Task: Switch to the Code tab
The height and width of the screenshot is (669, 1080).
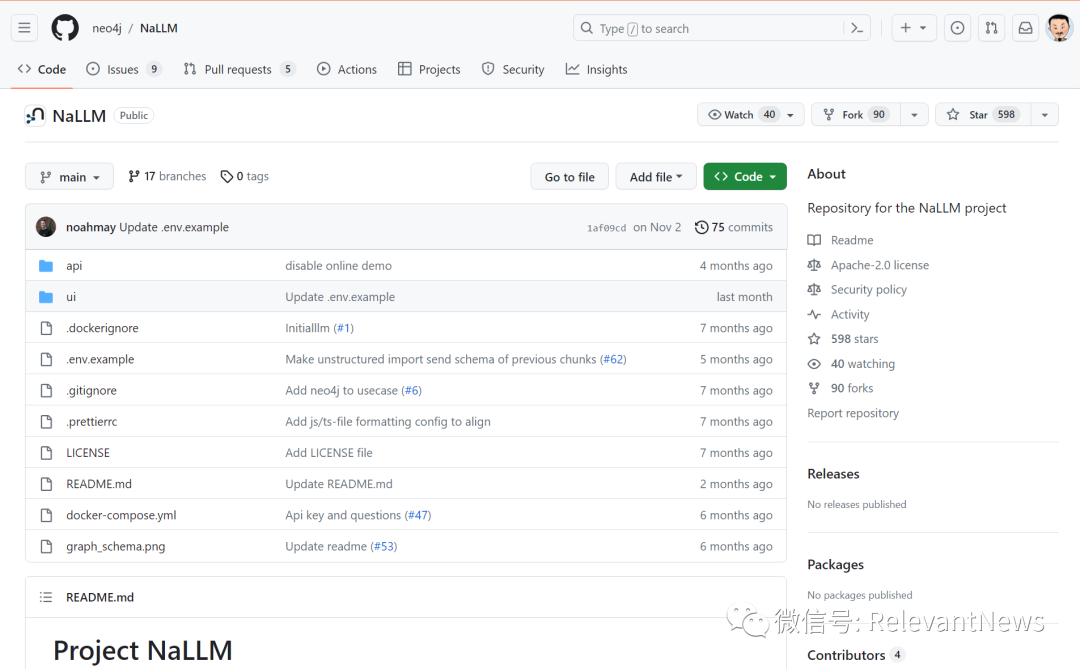Action: (x=42, y=69)
